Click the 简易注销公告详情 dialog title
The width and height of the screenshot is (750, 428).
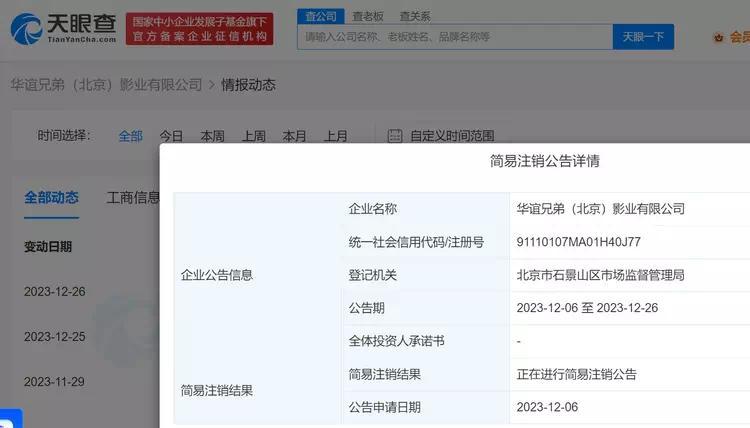click(544, 161)
